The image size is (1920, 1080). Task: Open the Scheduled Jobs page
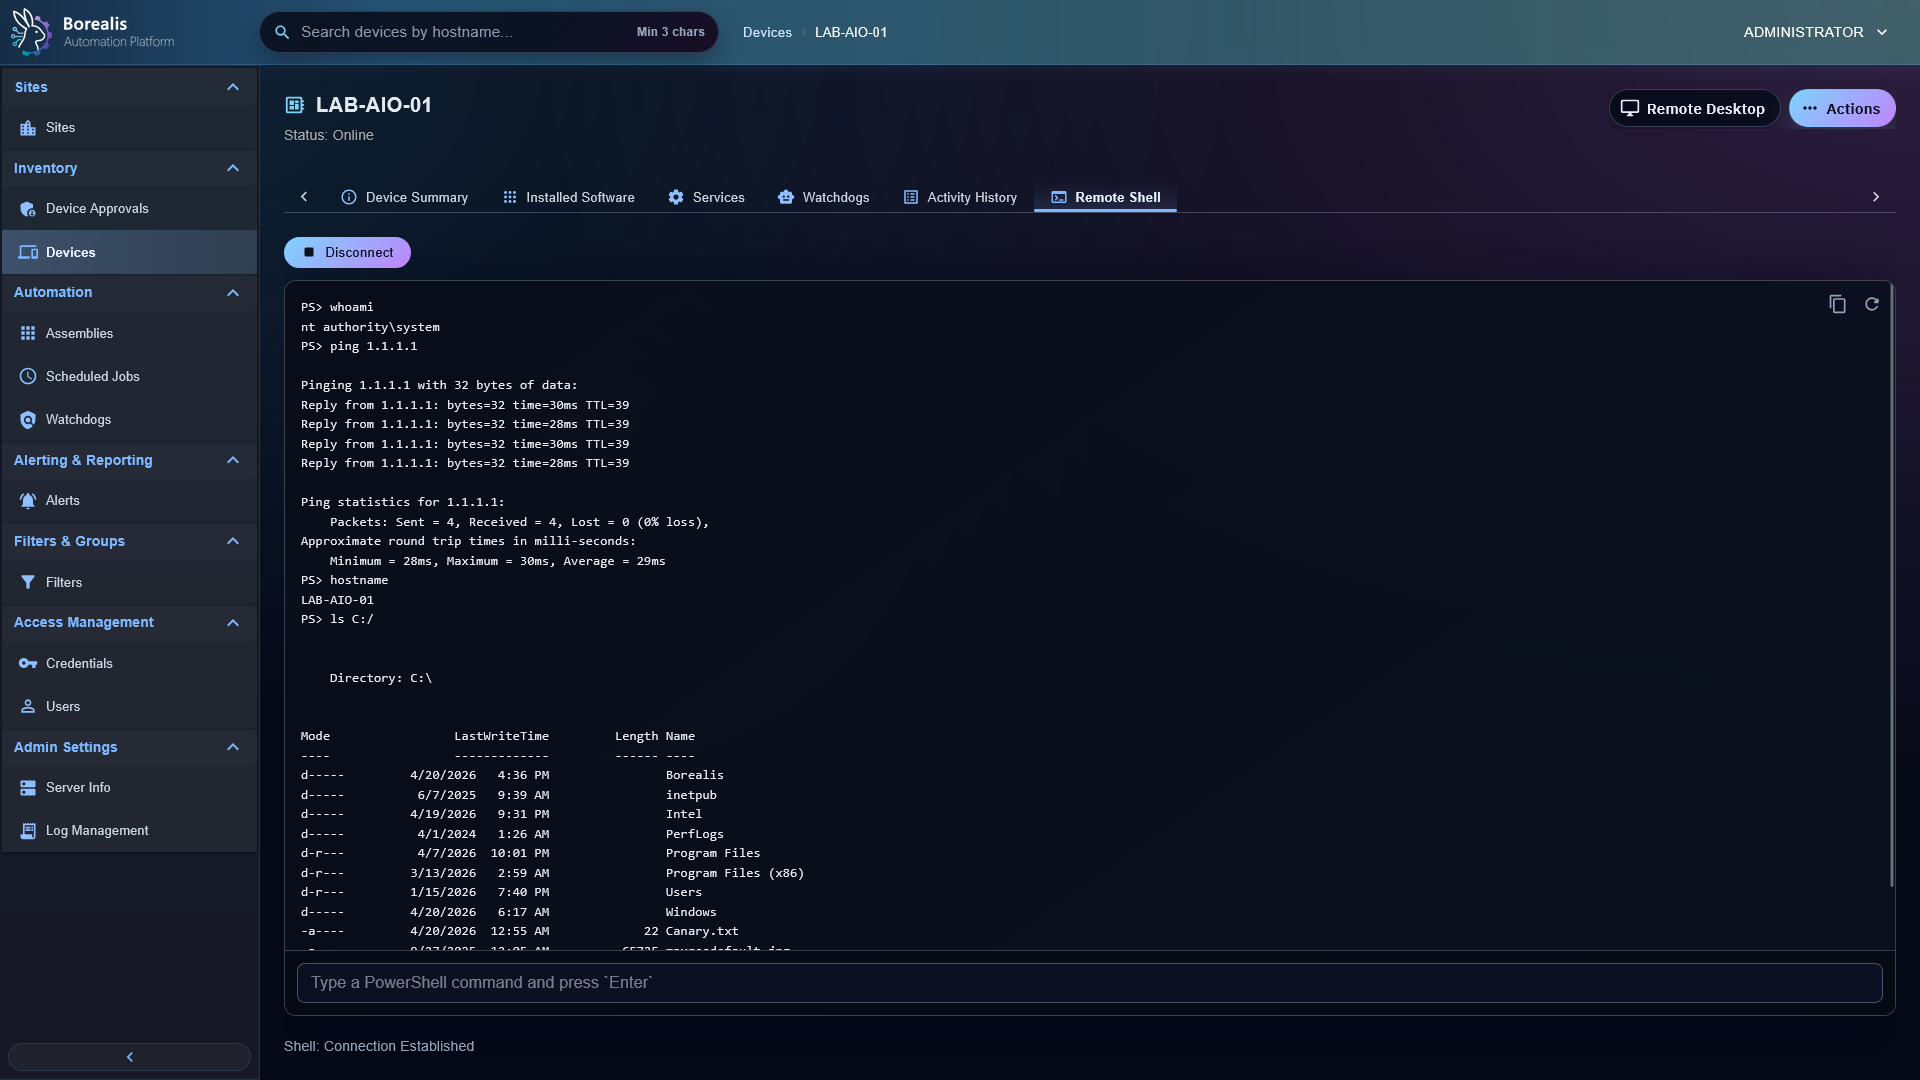coord(129,377)
